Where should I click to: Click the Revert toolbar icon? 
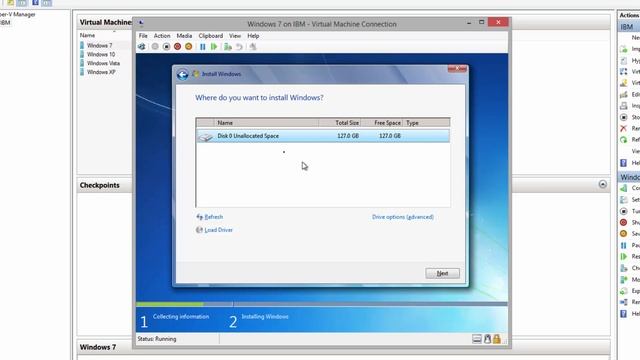239,47
